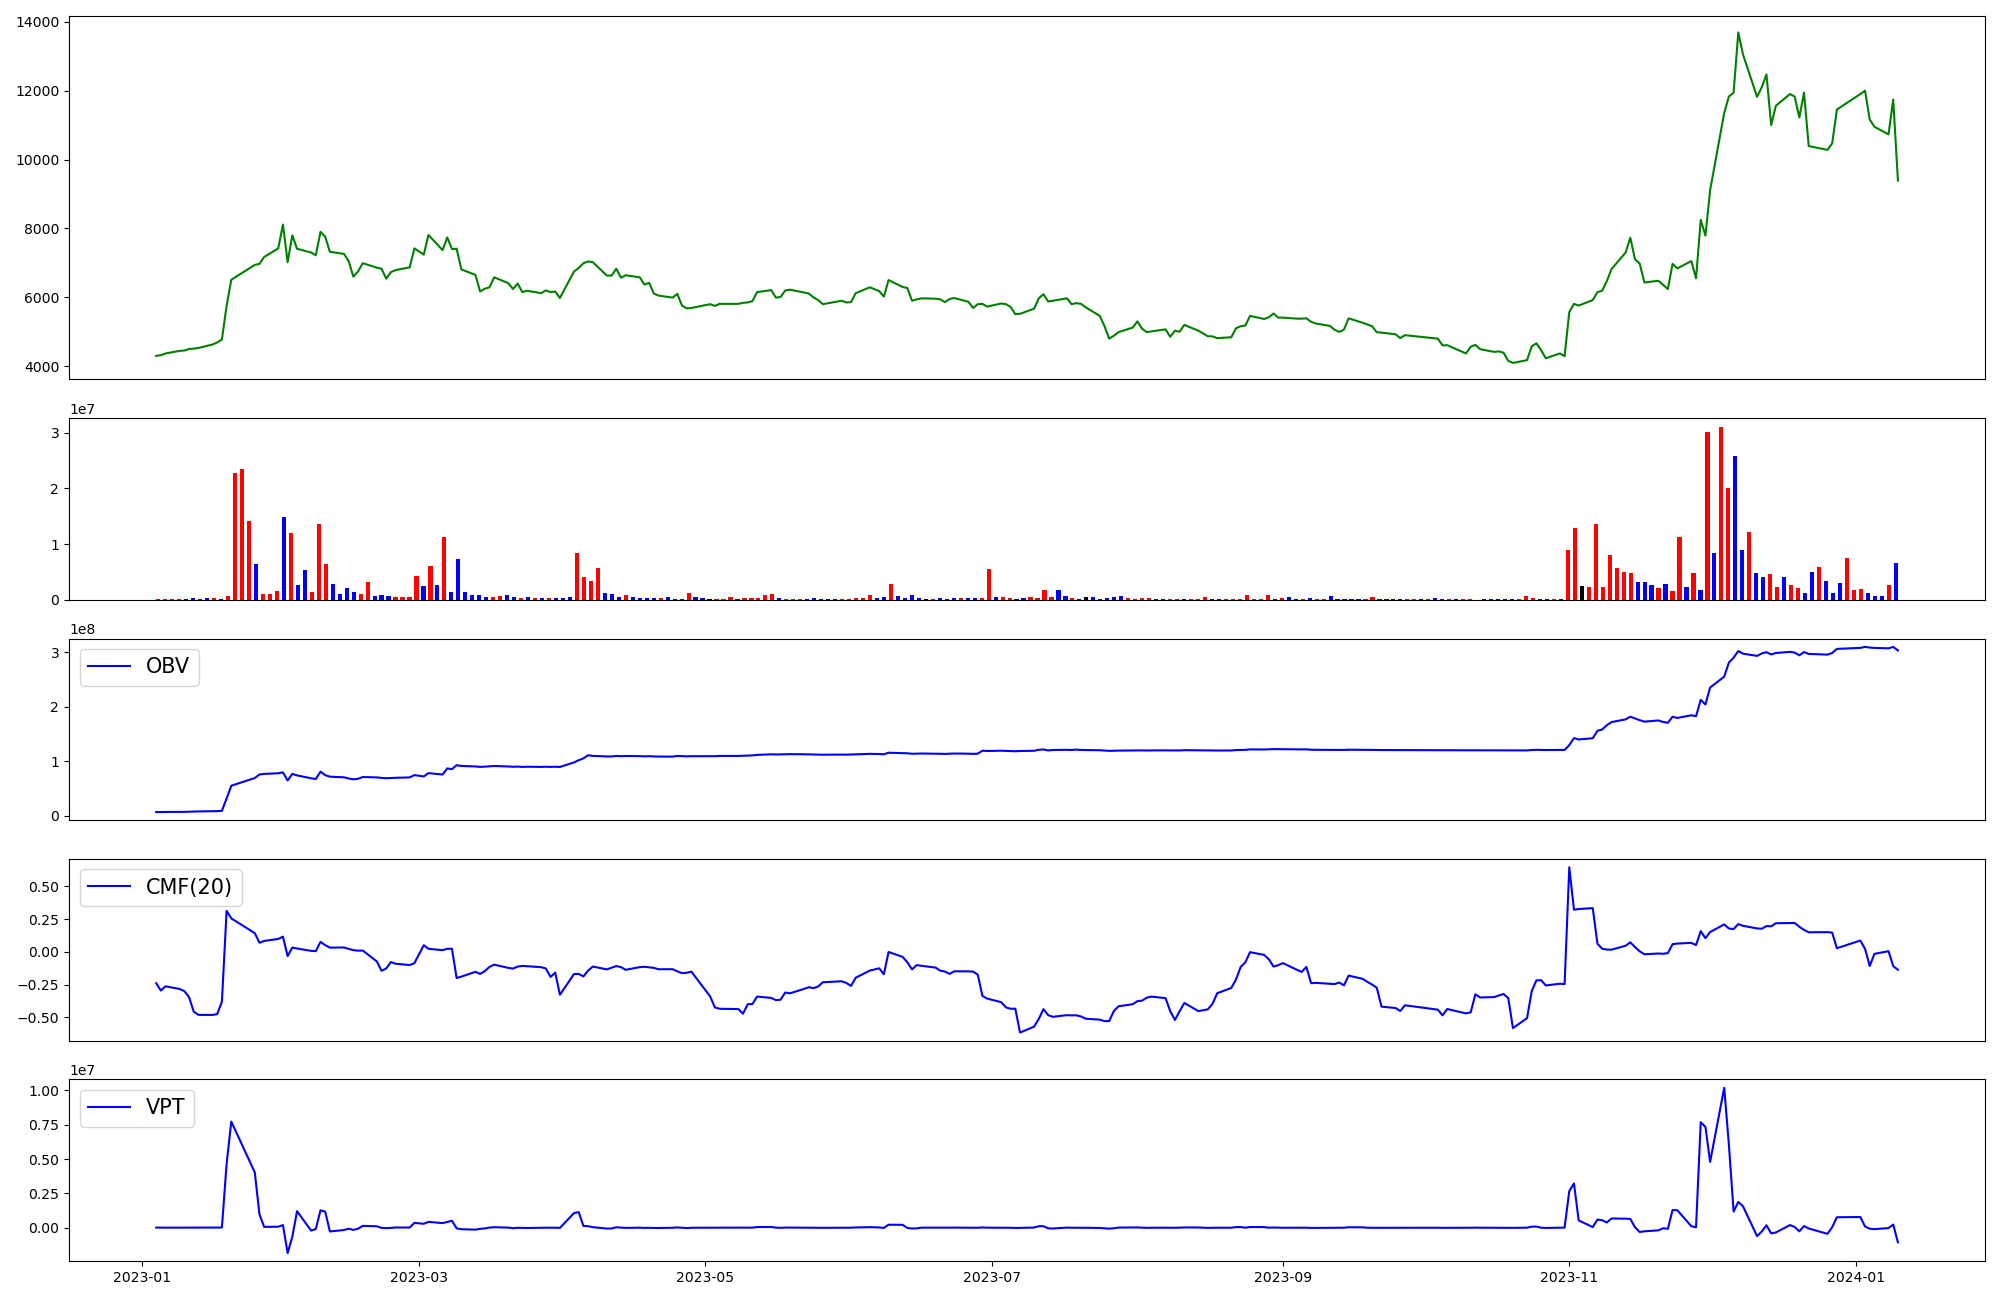Click the 2024-01 x-axis date label
Image resolution: width=2000 pixels, height=1300 pixels.
click(x=1856, y=1277)
